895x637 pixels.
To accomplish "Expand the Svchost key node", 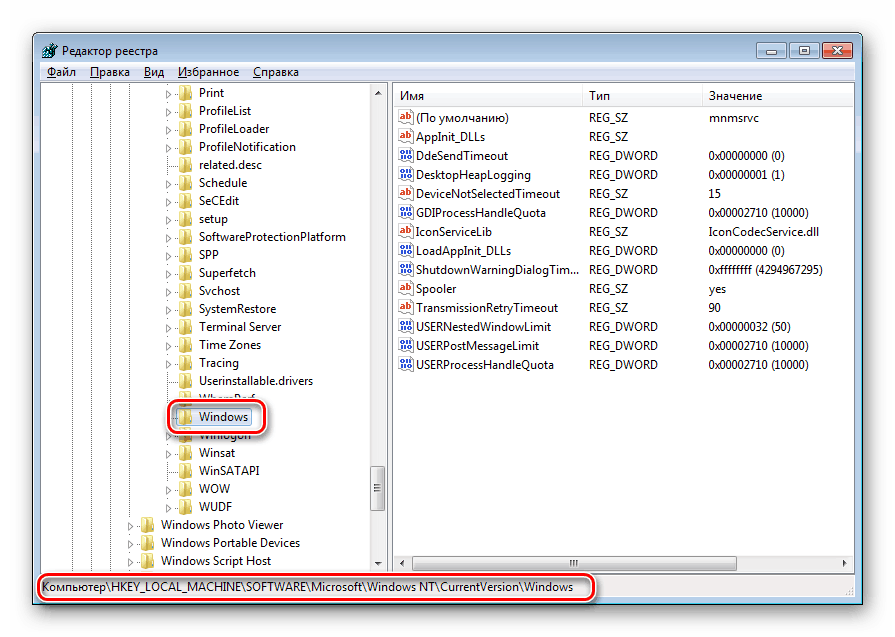I will (168, 292).
